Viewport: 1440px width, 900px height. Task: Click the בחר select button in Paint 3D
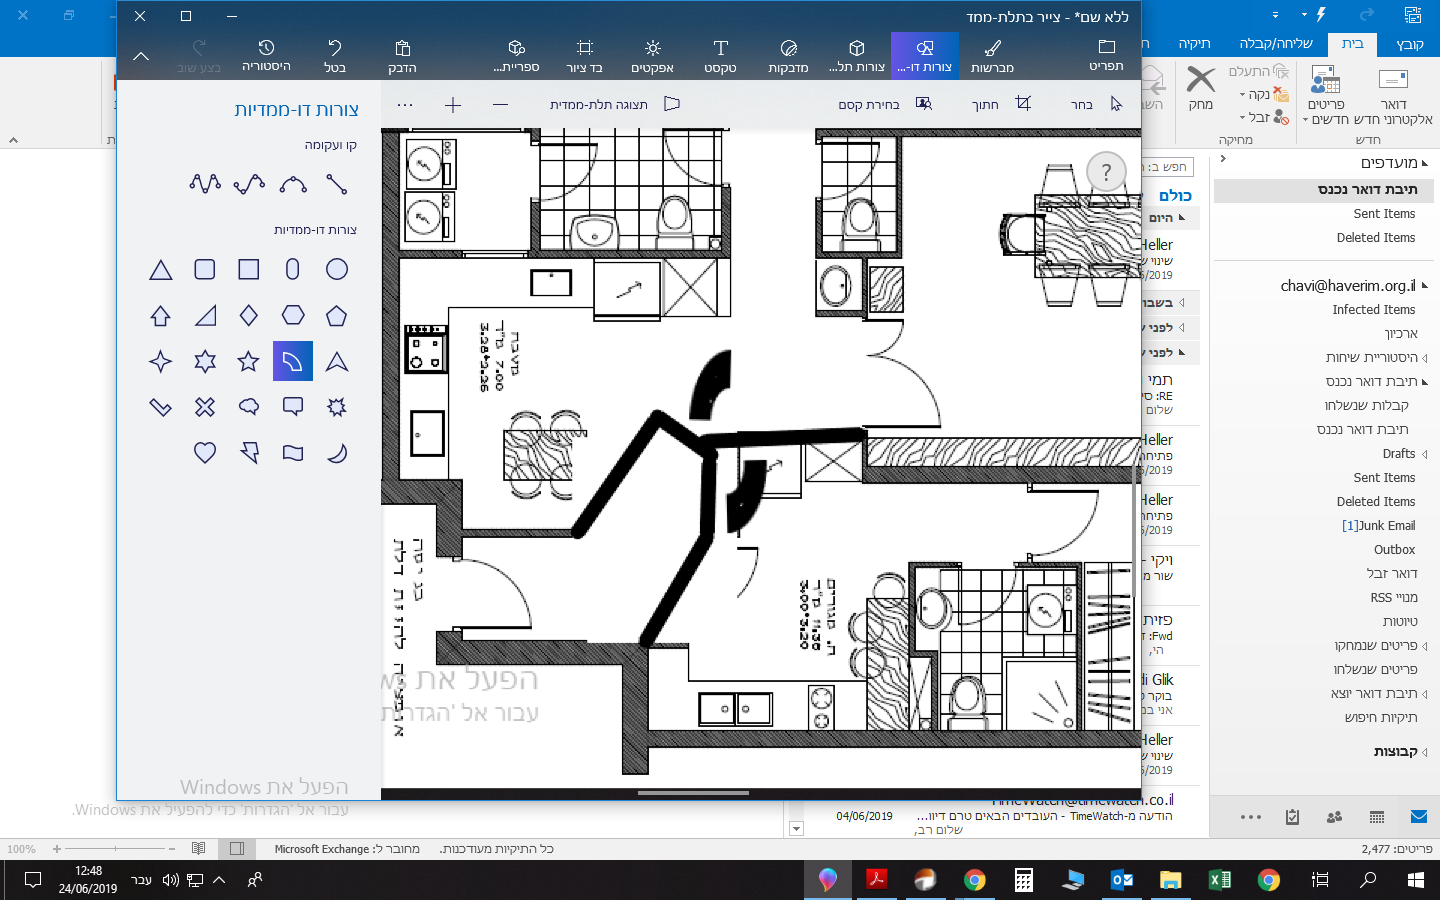1097,104
